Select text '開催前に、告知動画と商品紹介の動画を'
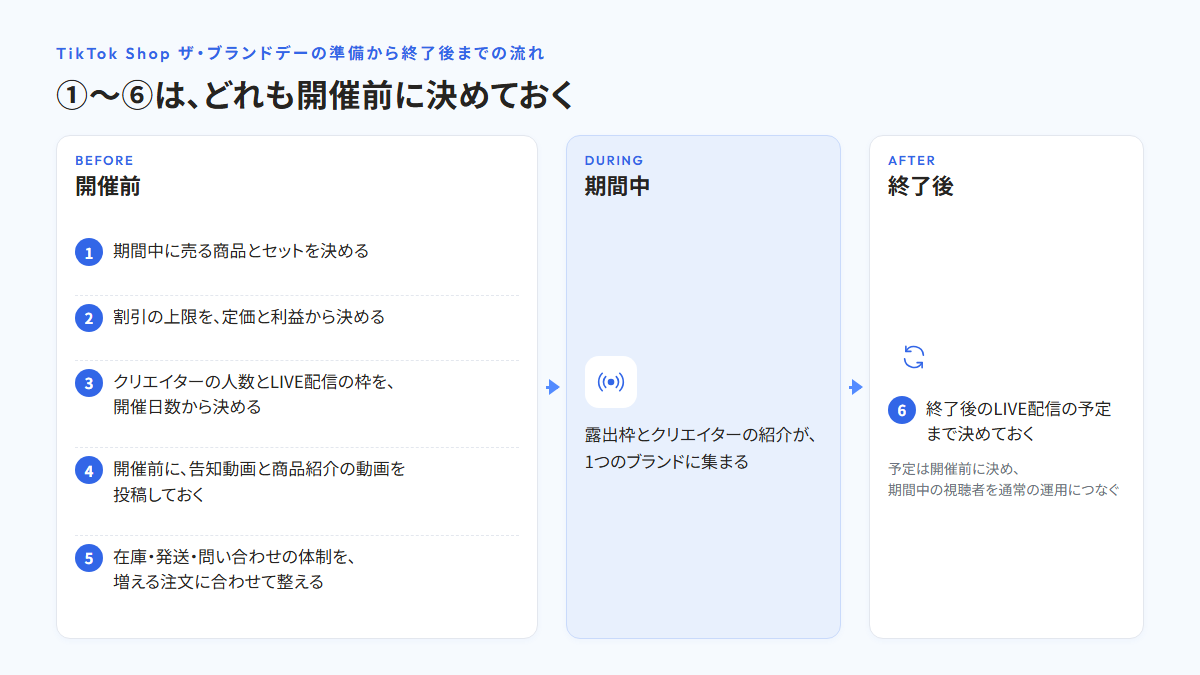Image resolution: width=1200 pixels, height=675 pixels. [x=259, y=469]
